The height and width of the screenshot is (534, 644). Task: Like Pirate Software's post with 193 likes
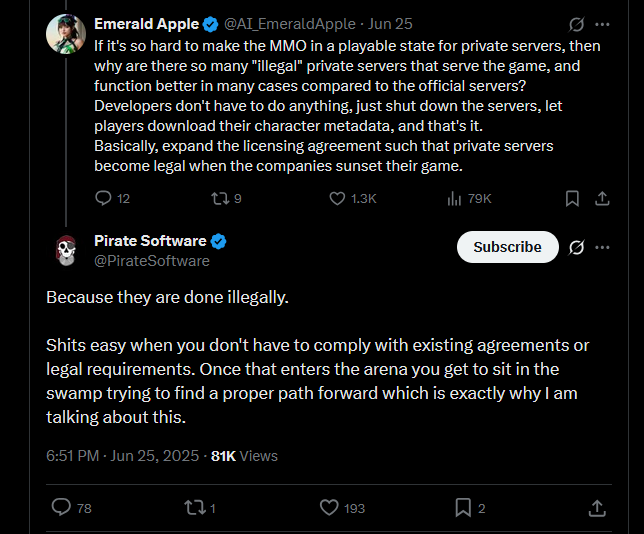342,508
